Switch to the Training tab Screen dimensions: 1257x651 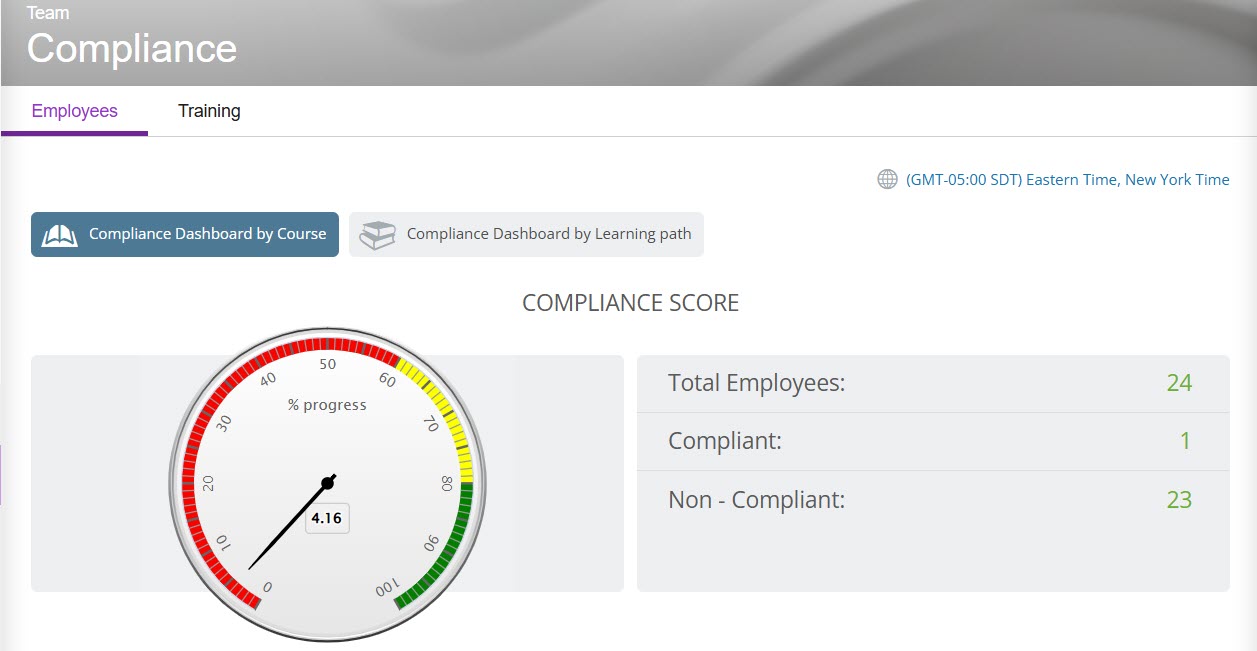(209, 110)
